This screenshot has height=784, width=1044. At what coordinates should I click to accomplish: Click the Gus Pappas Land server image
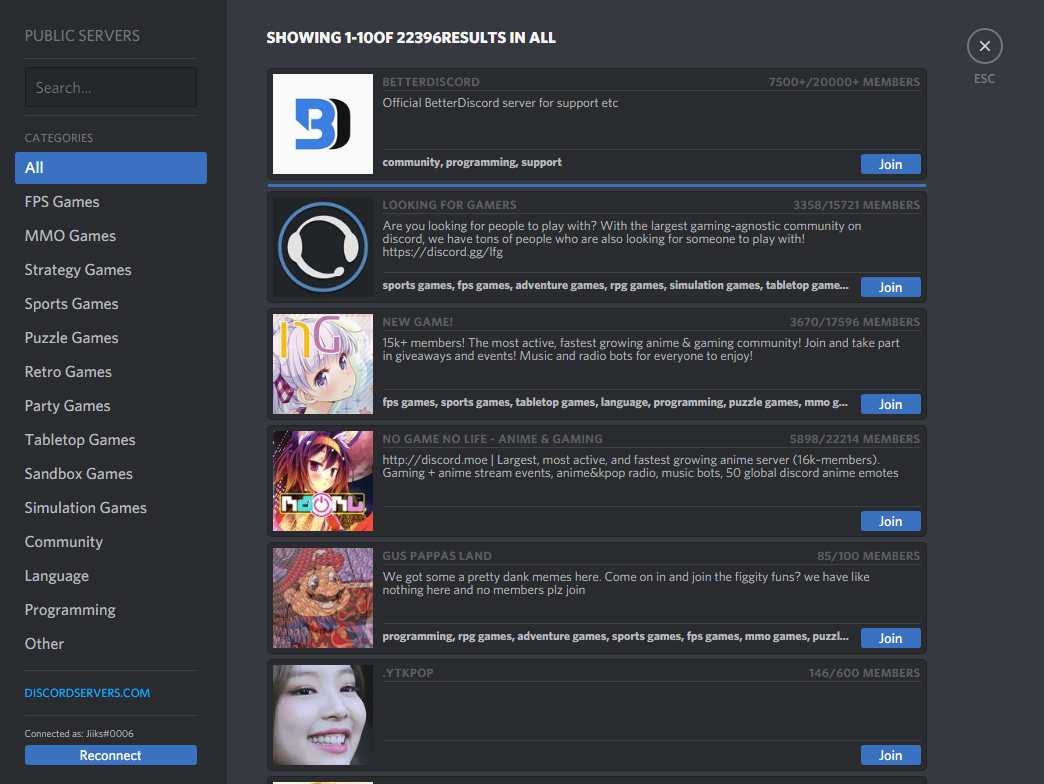pos(323,598)
